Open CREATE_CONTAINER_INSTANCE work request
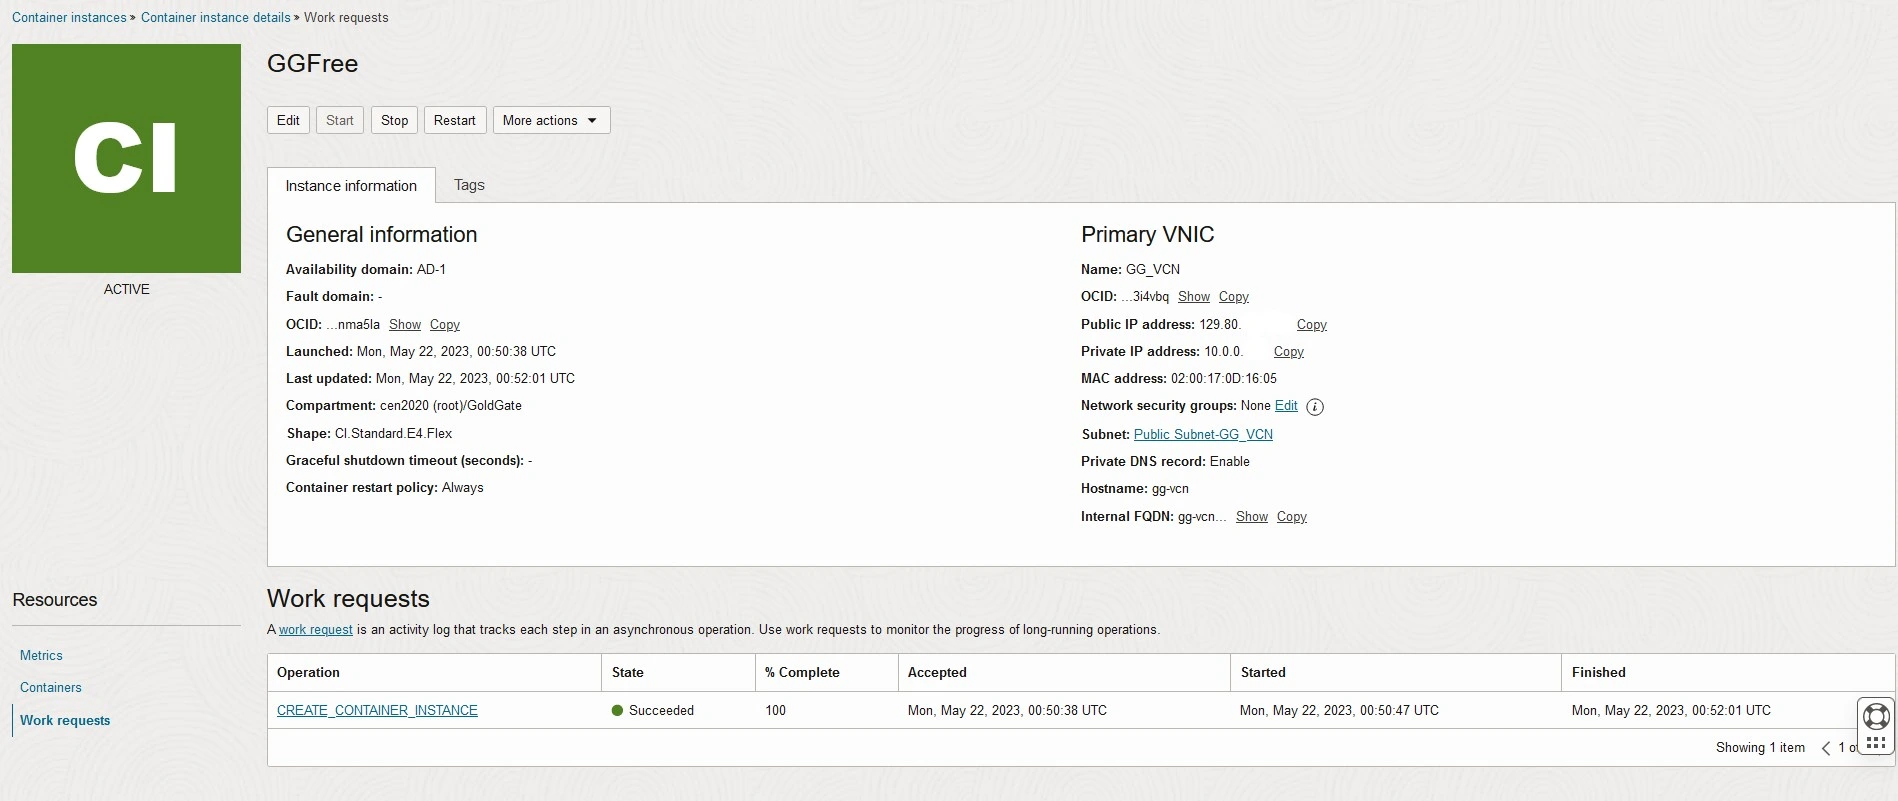Image resolution: width=1898 pixels, height=801 pixels. click(377, 711)
